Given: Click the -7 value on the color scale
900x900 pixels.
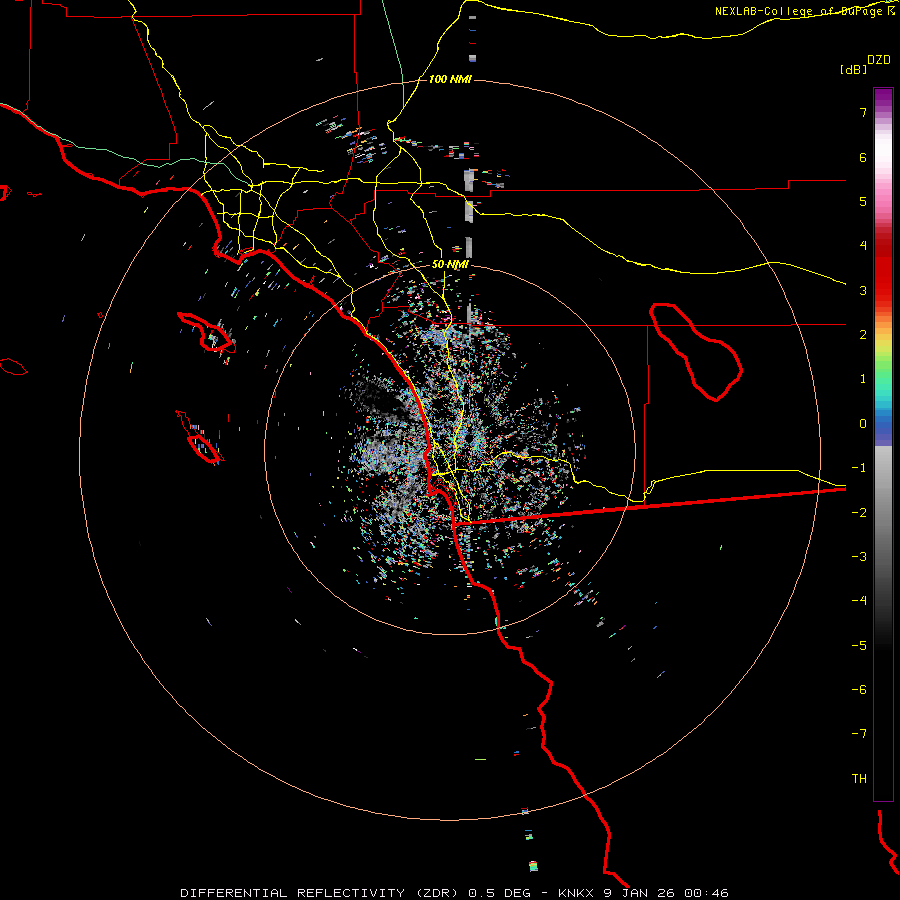Looking at the screenshot, I should click(859, 734).
